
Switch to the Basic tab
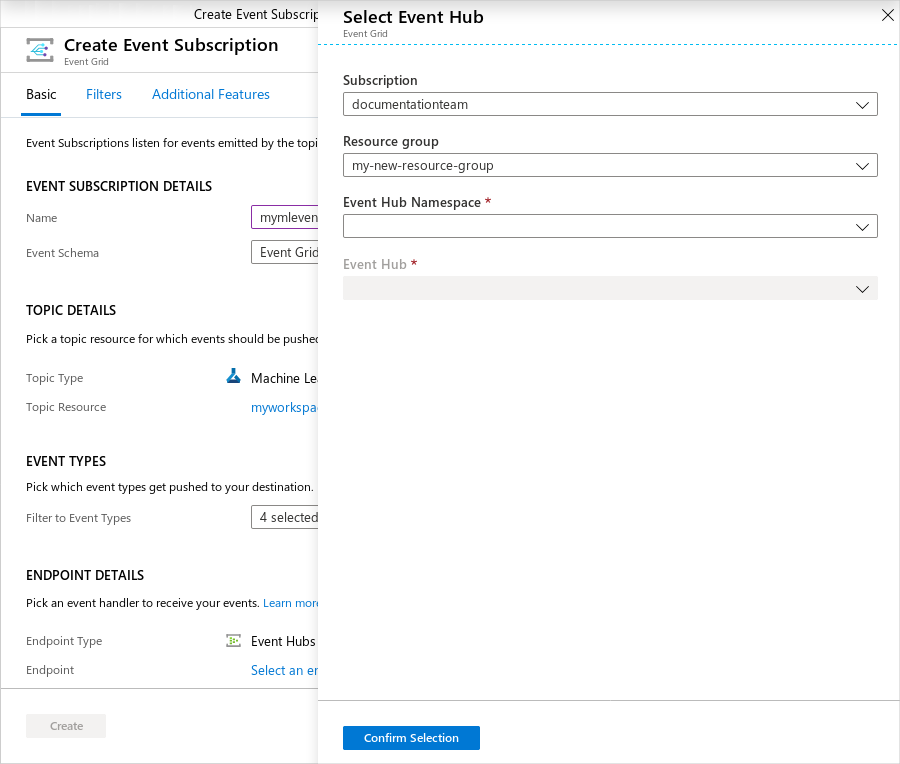point(41,94)
